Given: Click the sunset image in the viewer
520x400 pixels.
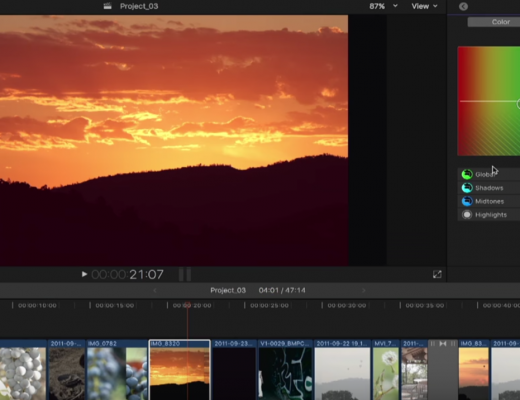Looking at the screenshot, I should pos(174,140).
